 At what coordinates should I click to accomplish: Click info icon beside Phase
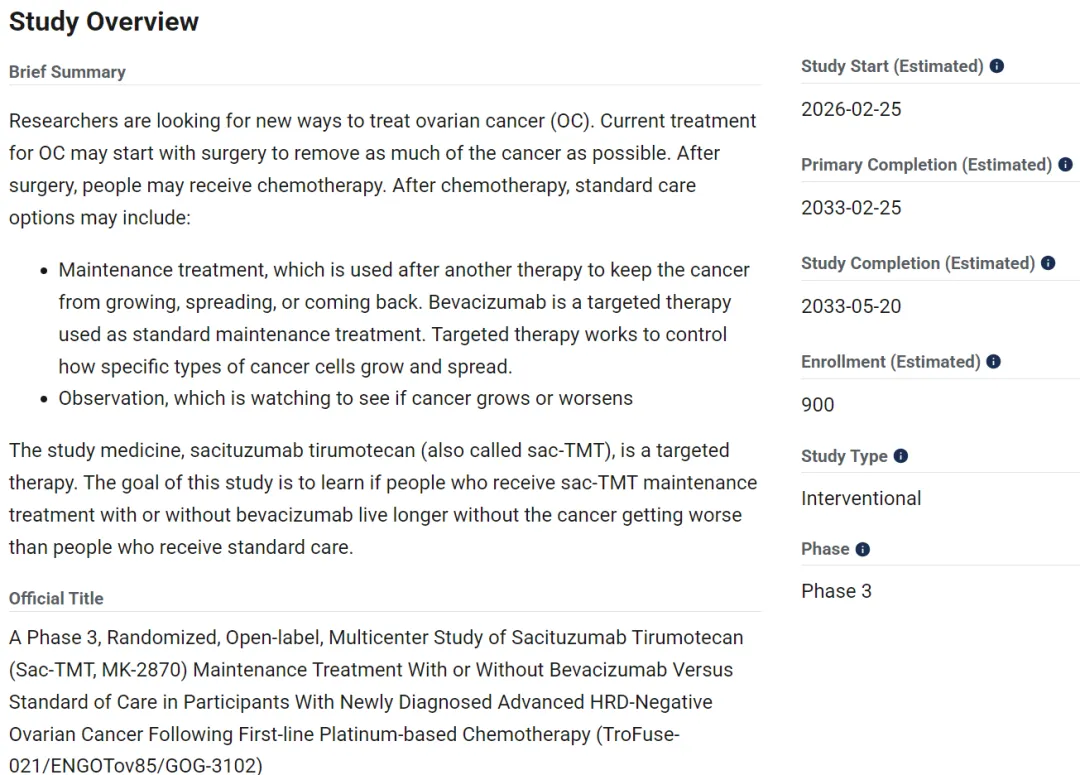pyautogui.click(x=863, y=549)
